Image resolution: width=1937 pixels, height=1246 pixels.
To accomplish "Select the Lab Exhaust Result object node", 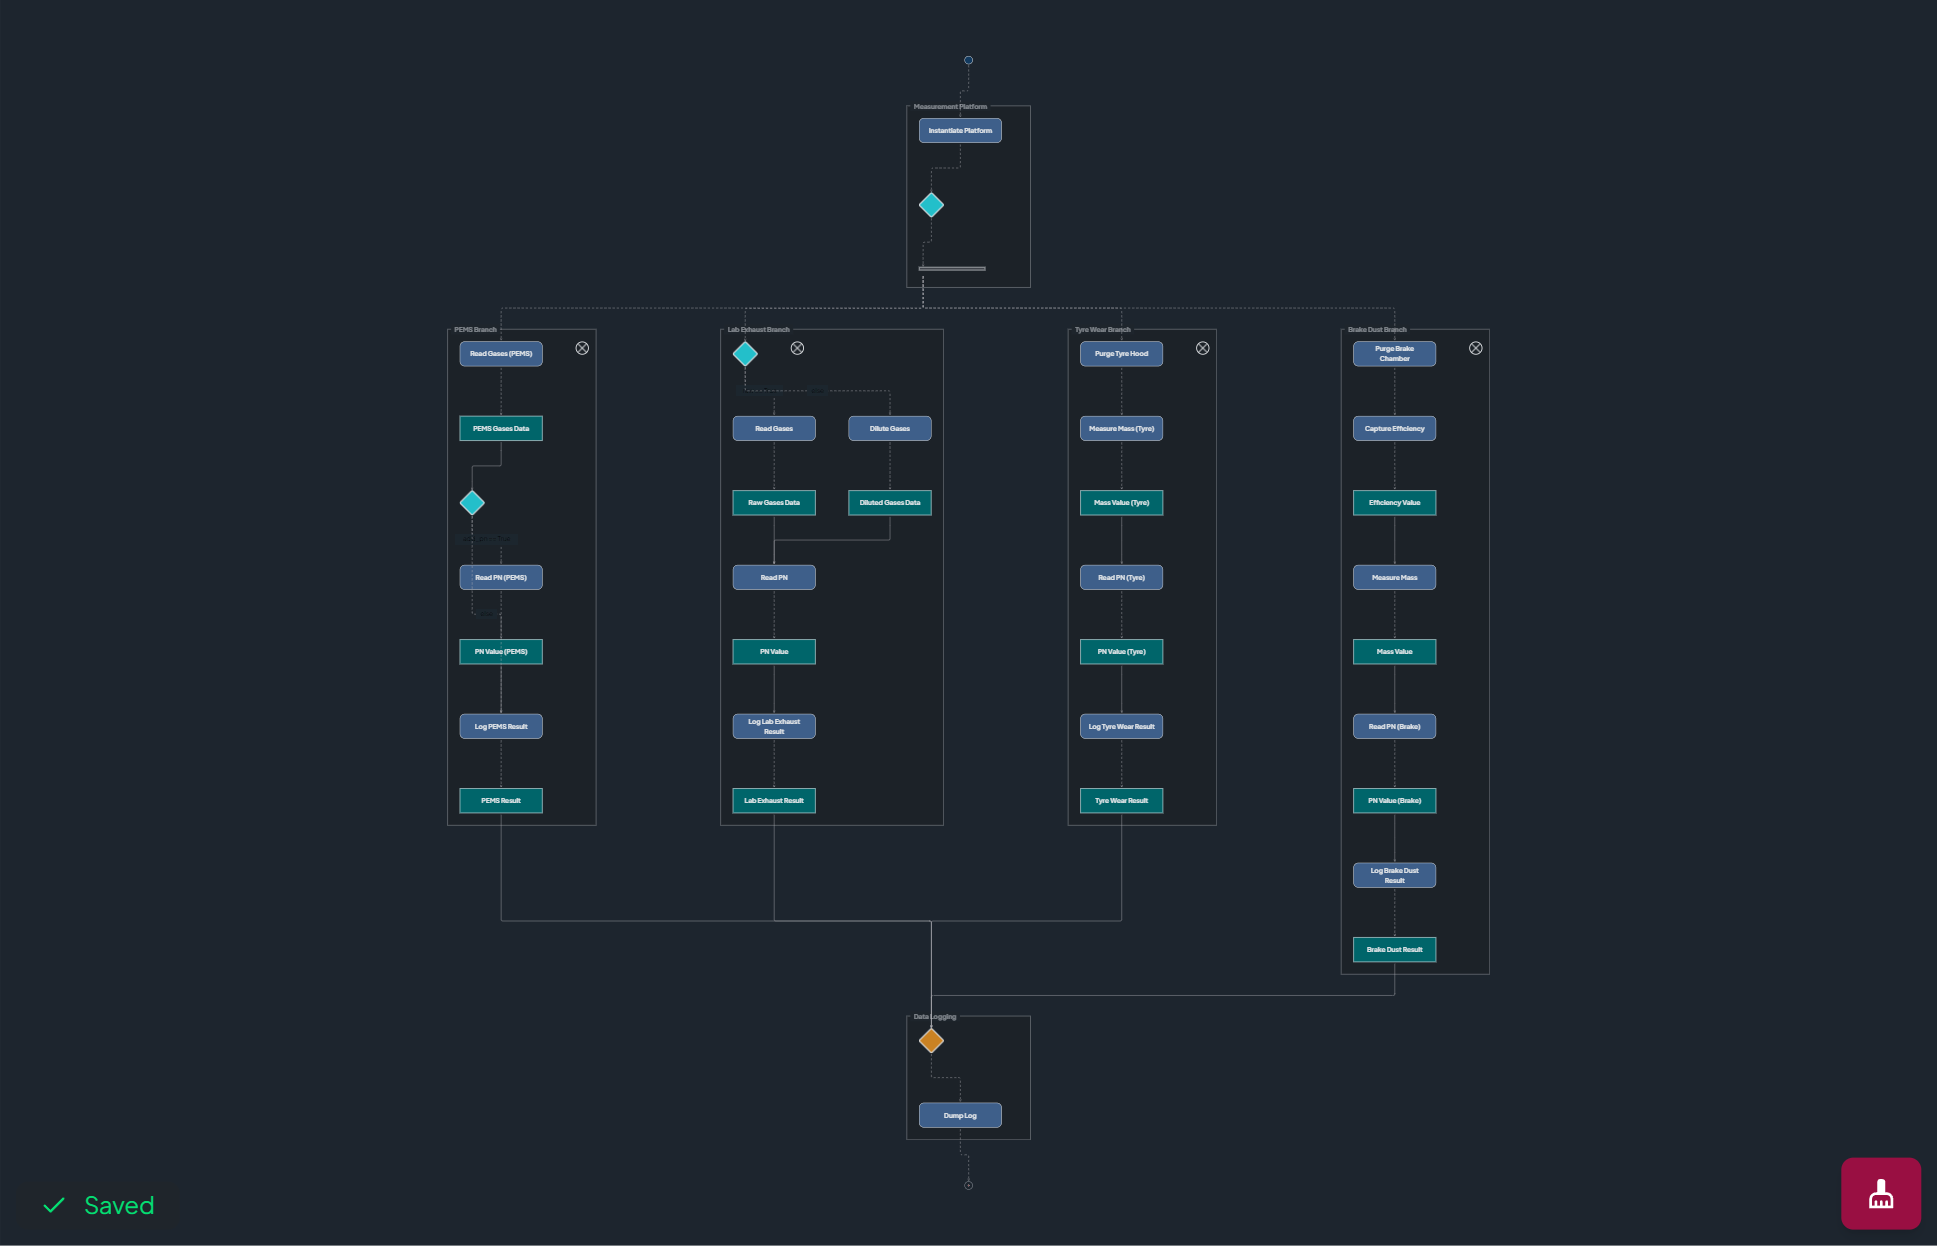I will tap(774, 801).
